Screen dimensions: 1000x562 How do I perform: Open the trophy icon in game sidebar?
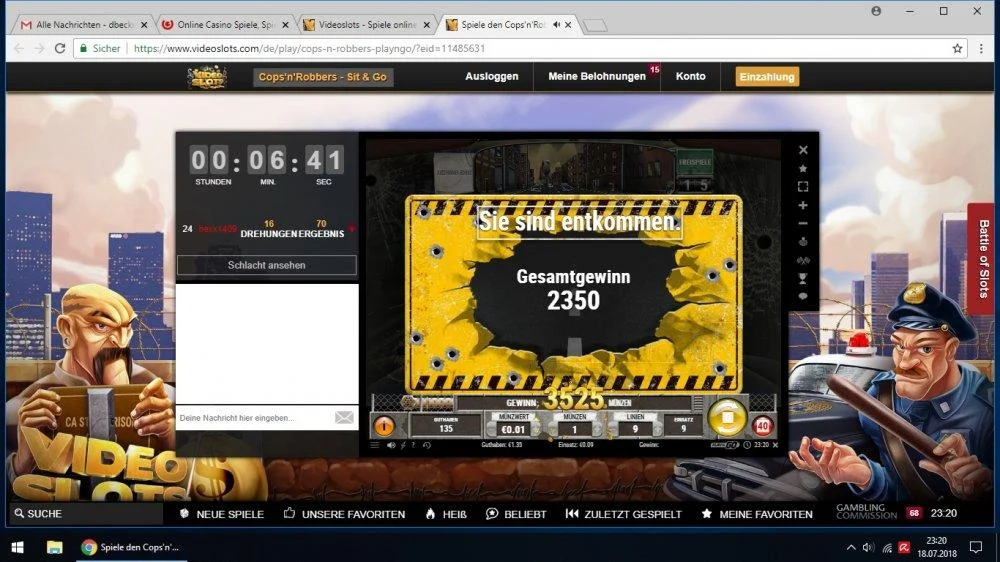pyautogui.click(x=803, y=279)
